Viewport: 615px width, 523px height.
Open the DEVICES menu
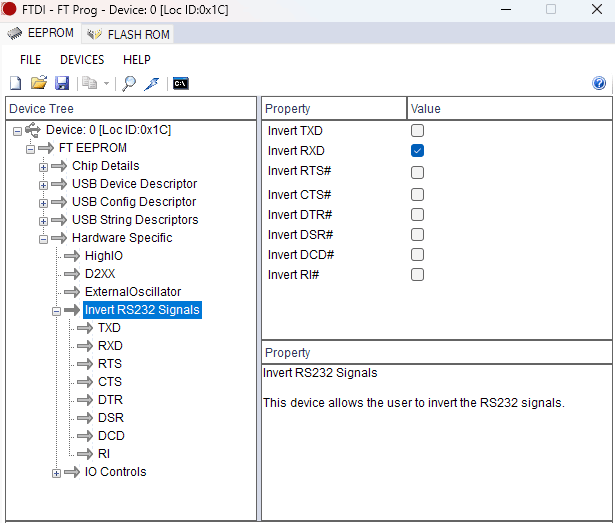[x=82, y=60]
